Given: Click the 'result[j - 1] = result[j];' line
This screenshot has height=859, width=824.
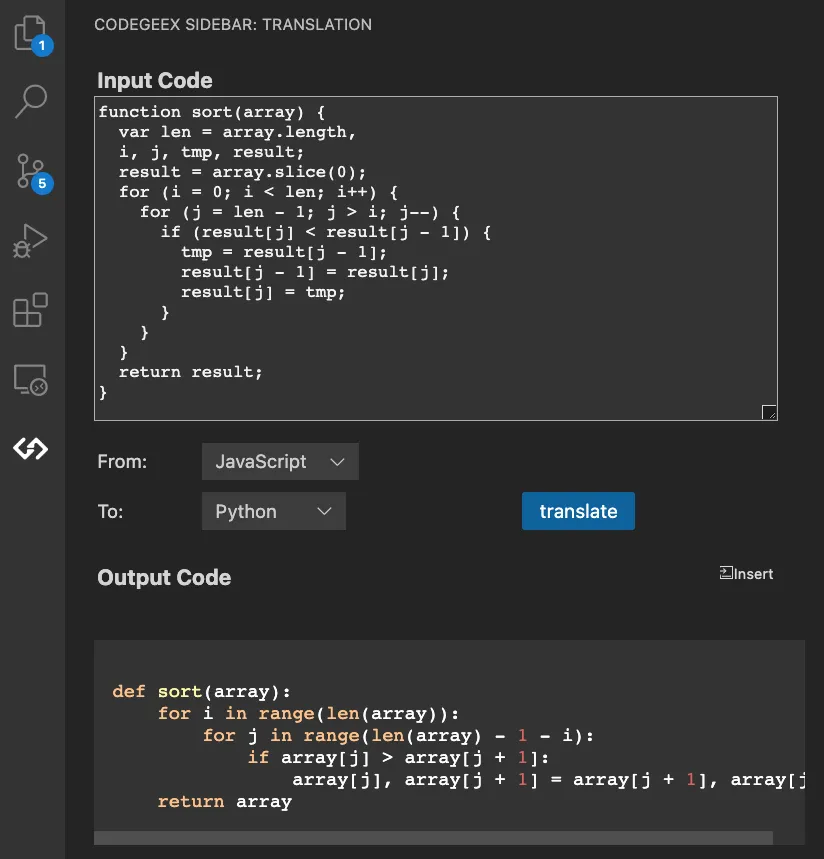Looking at the screenshot, I should click(x=315, y=272).
